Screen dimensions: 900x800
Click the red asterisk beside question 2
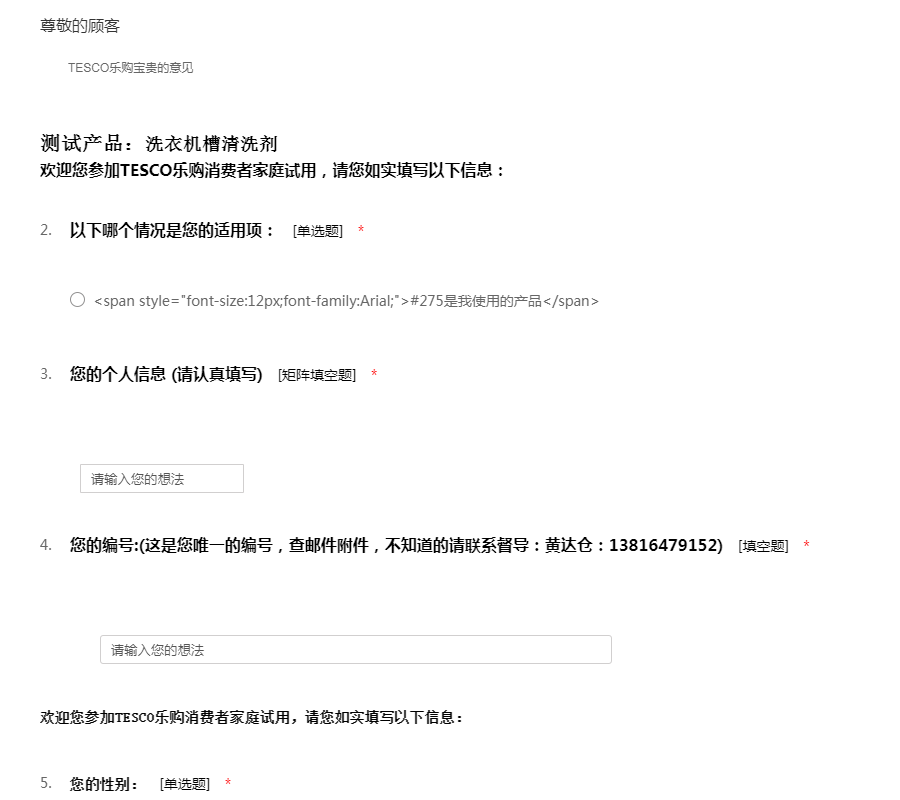tap(361, 232)
